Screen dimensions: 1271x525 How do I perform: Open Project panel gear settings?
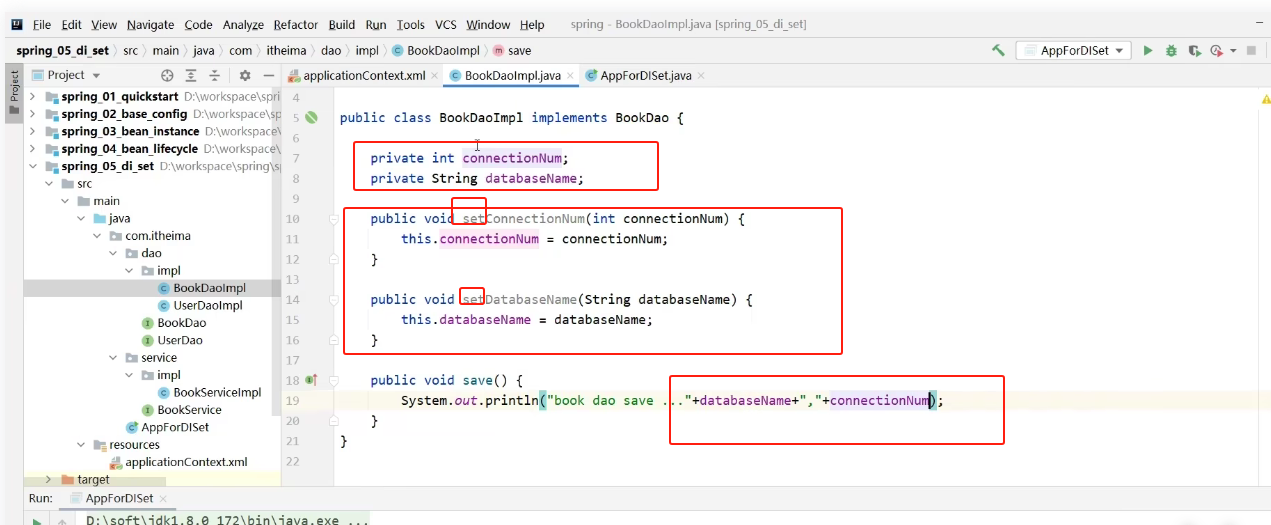(245, 75)
